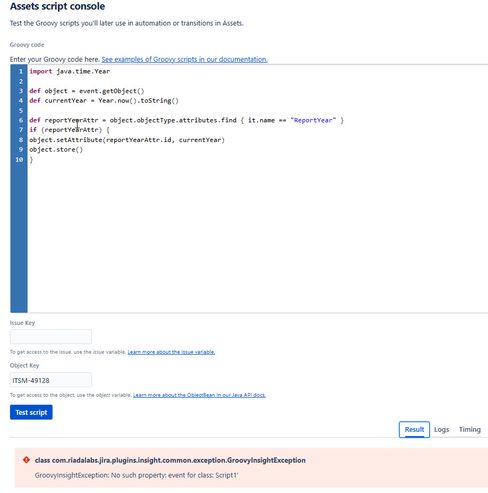Screen dimensions: 488x493
Task: Open the Result tab
Action: (414, 429)
